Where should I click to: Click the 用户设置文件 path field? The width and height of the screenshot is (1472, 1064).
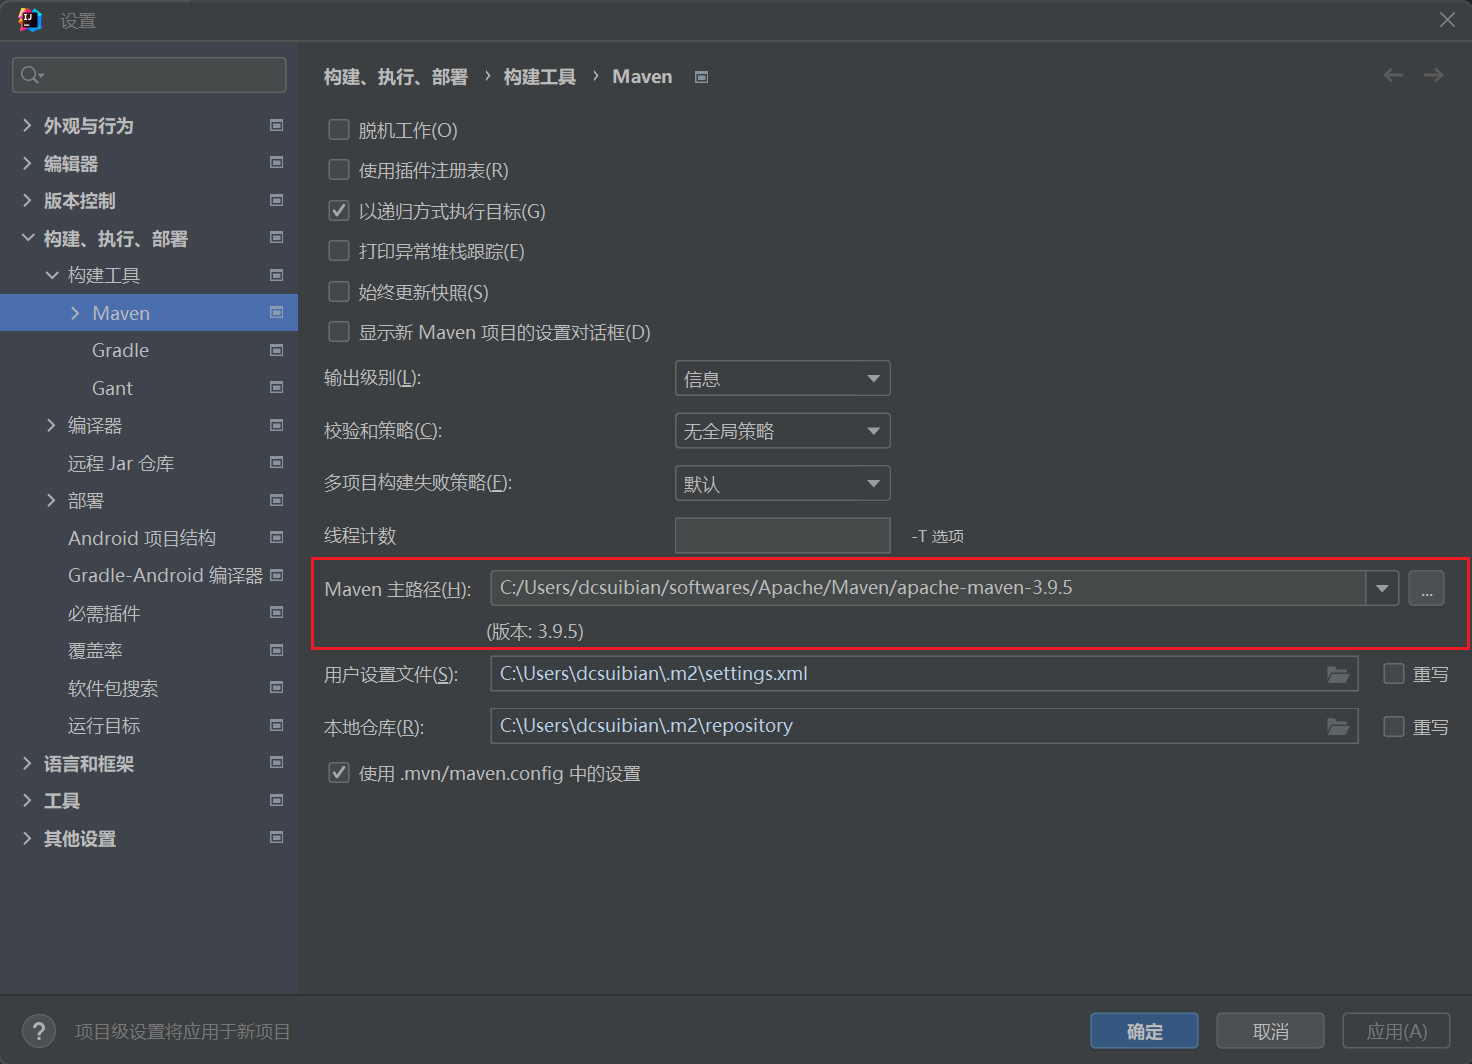point(924,674)
